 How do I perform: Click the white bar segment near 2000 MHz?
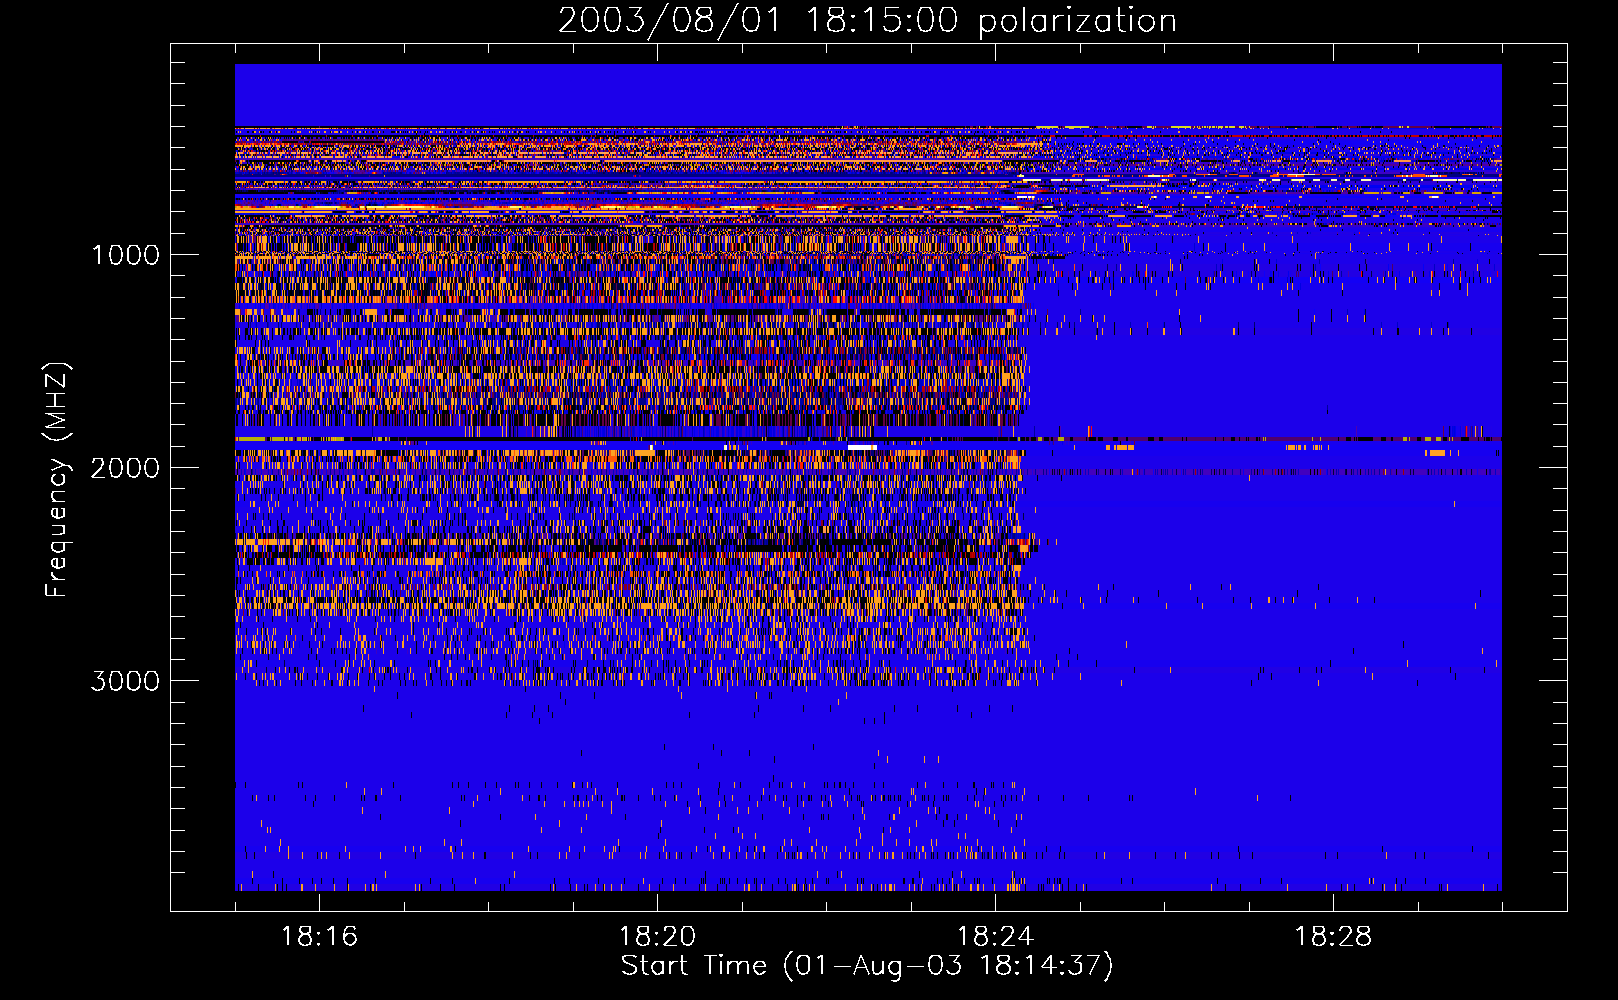coord(862,447)
